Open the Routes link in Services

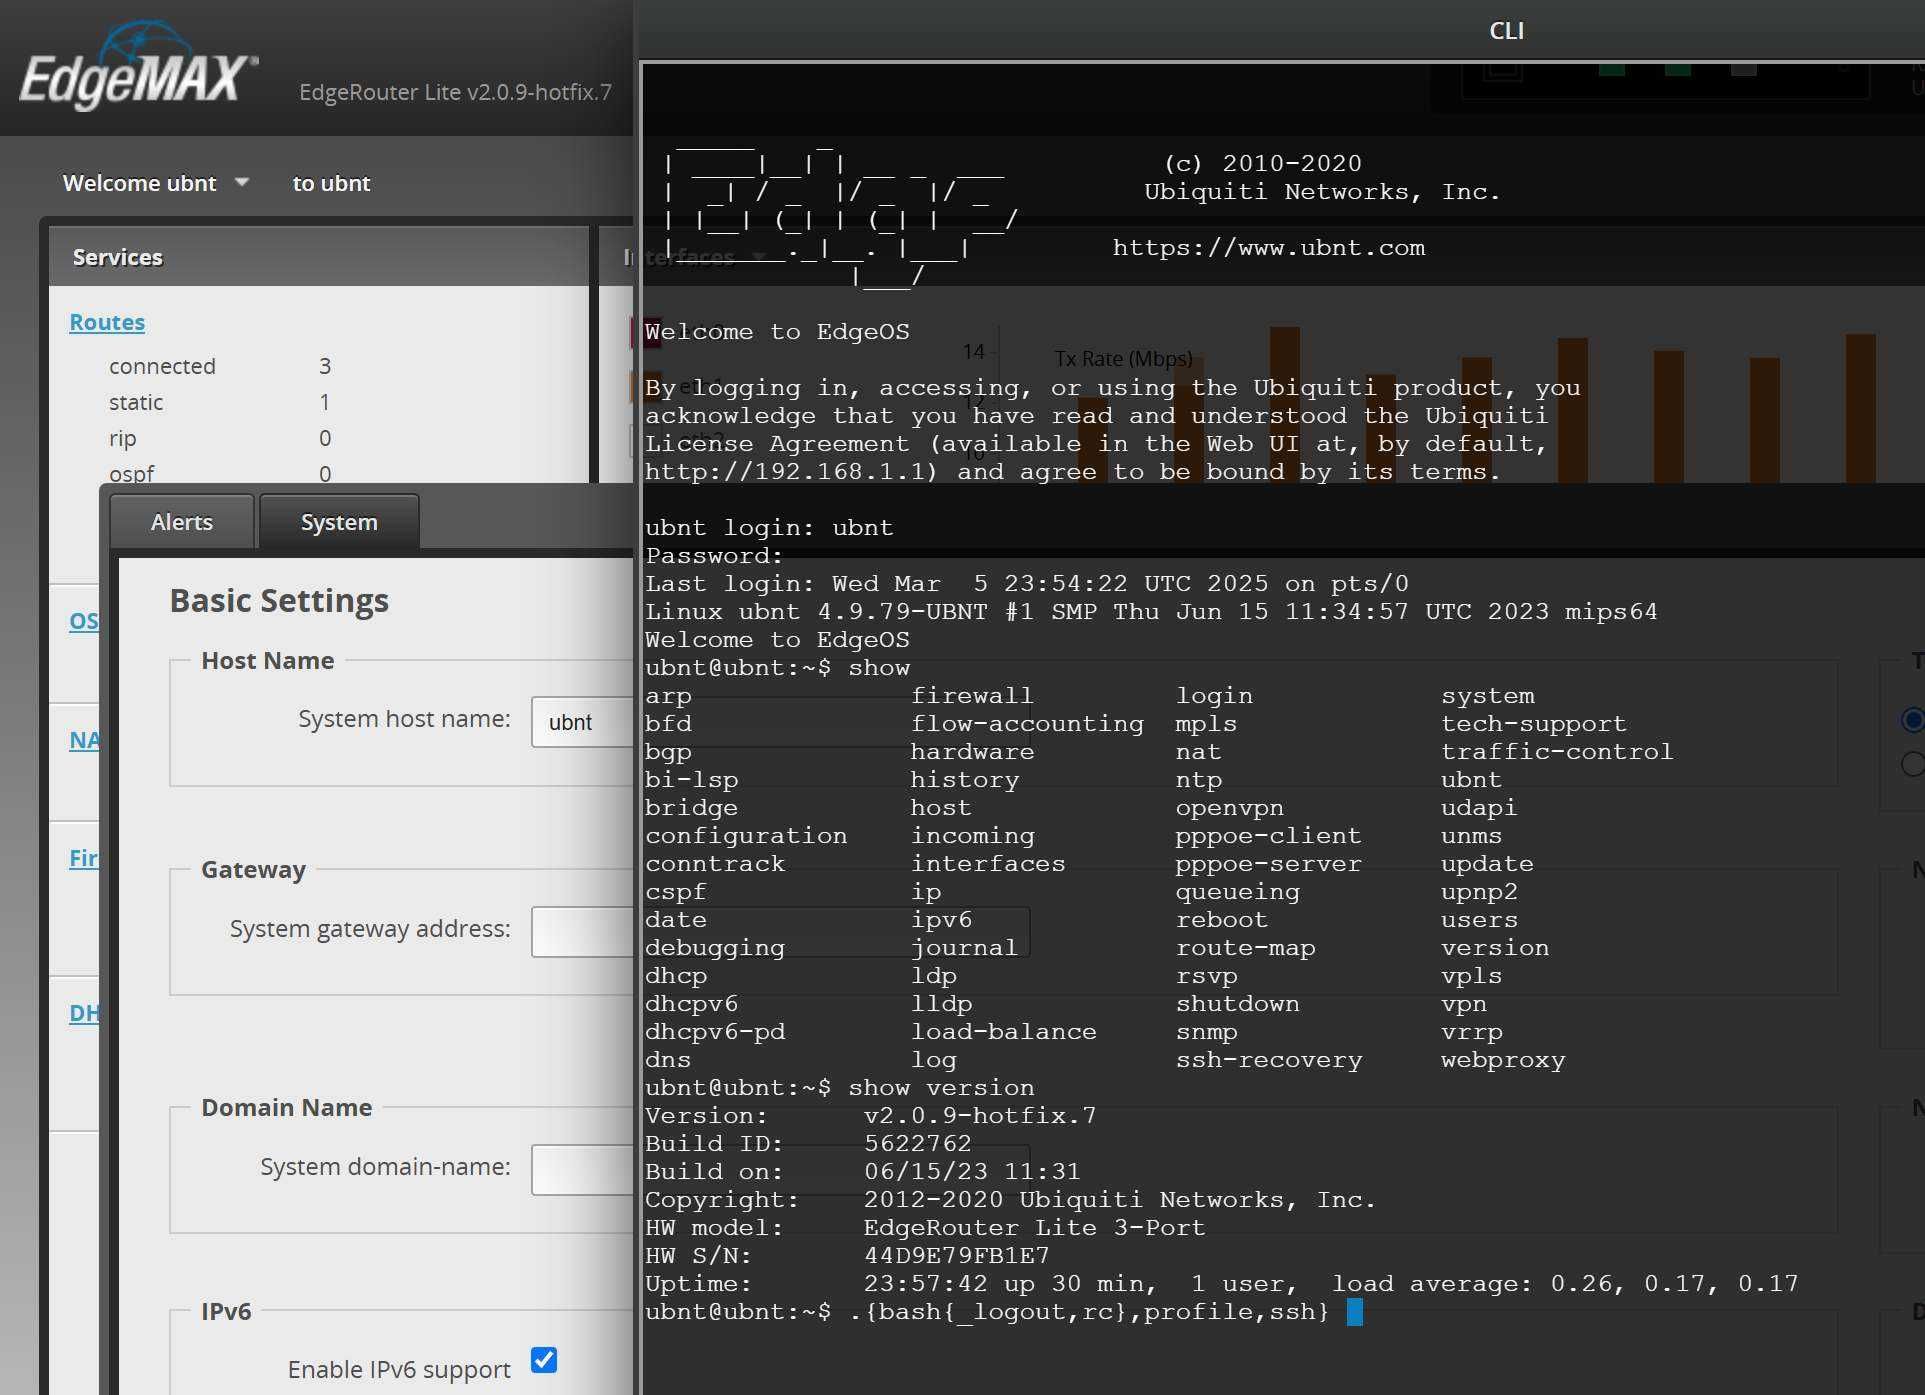107,322
